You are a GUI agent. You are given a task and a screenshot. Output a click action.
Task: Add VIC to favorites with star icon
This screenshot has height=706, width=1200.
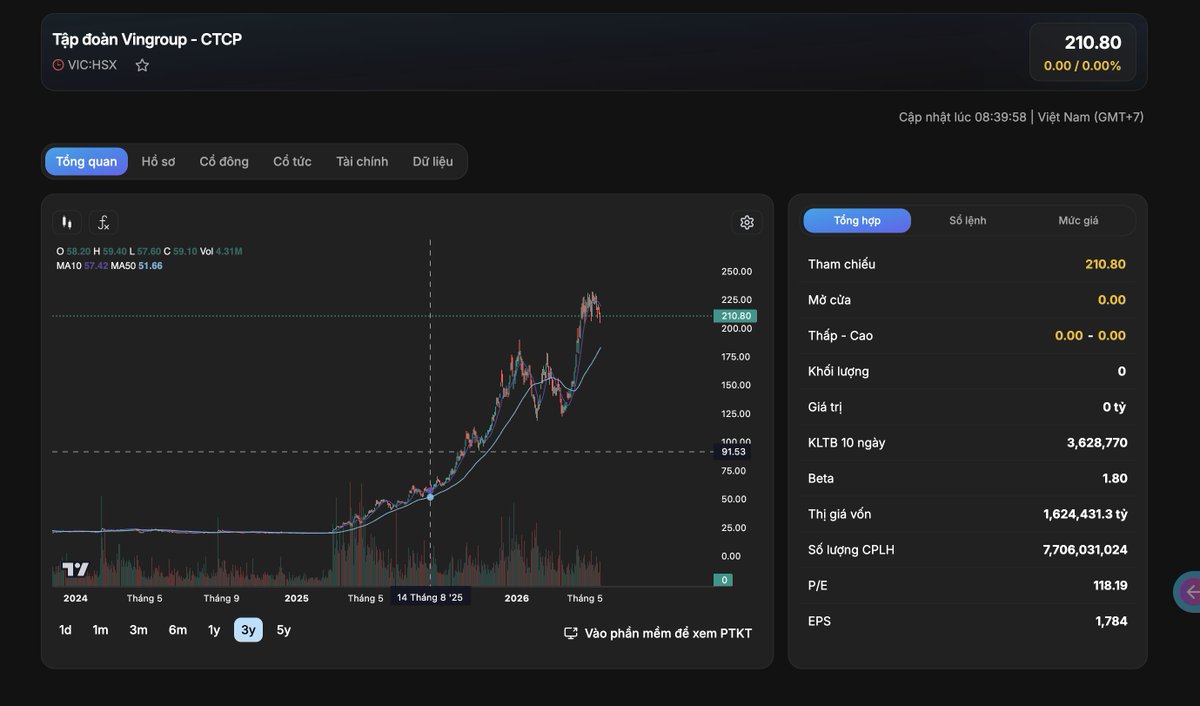pos(142,65)
